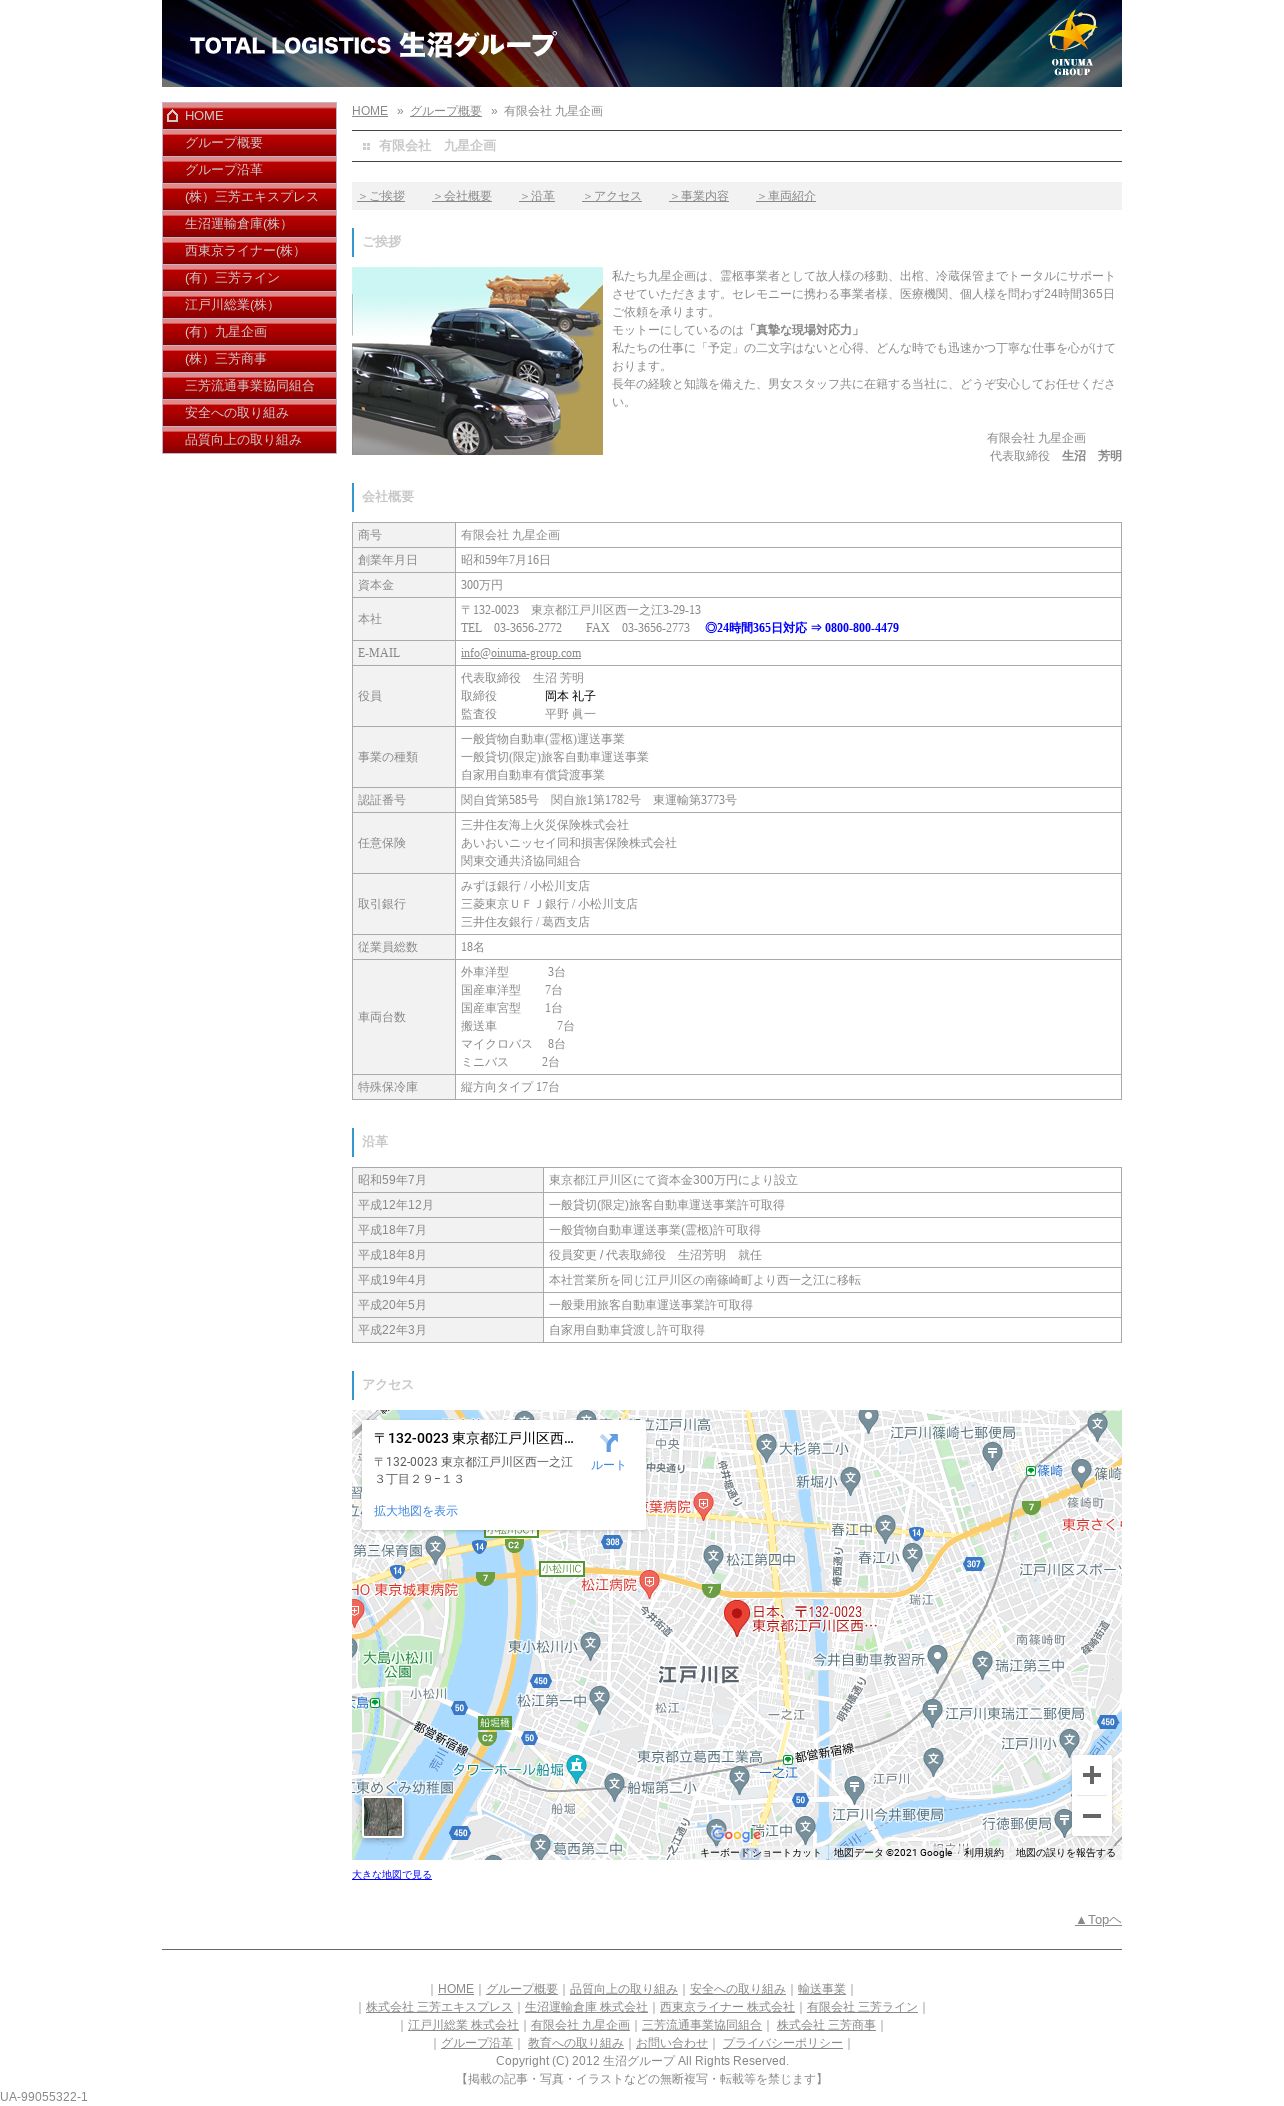Click the hearse vehicles photo
This screenshot has height=2106, width=1284.
click(477, 361)
